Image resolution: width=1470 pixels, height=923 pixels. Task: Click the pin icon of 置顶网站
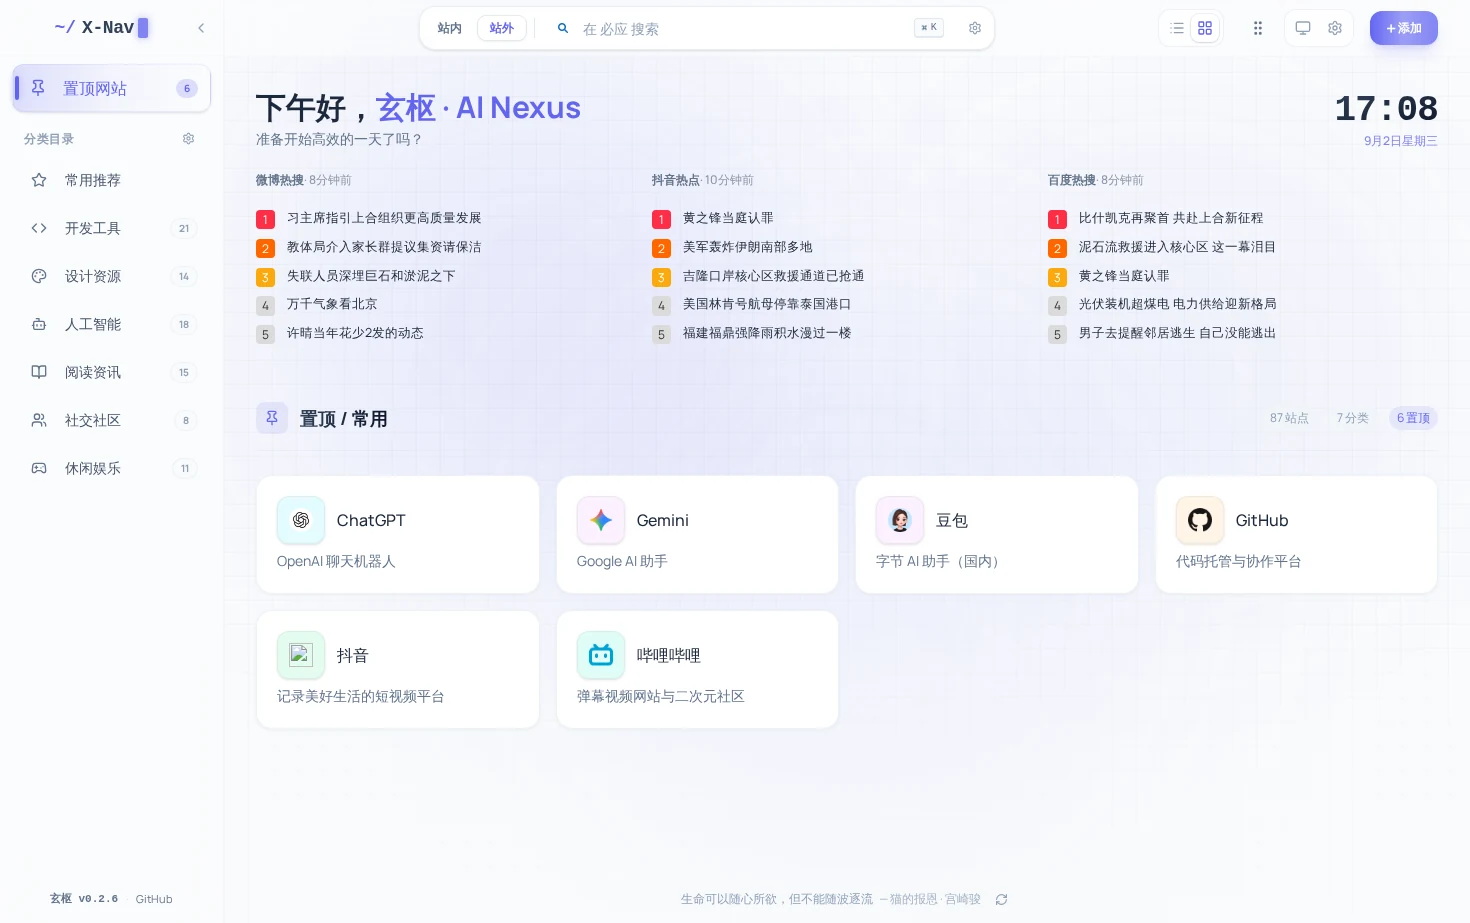tap(38, 88)
